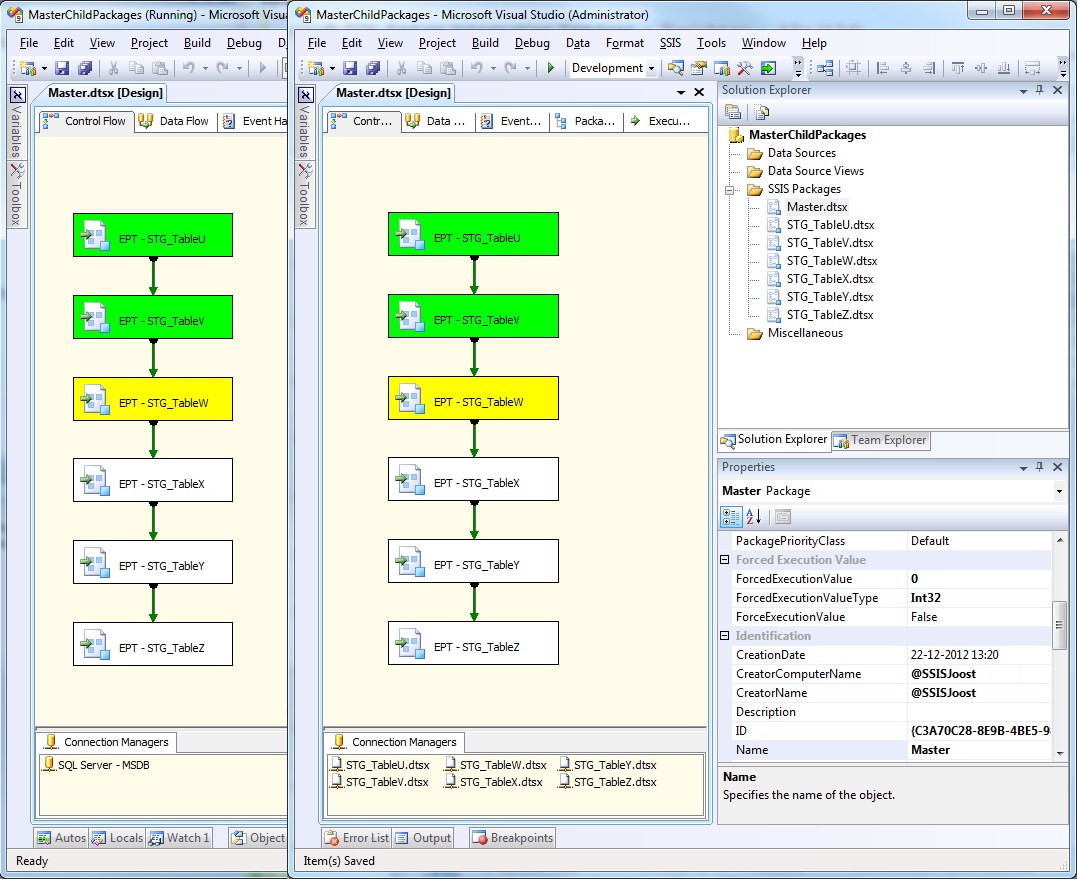Select EPT - STG_TableW task in right window

tap(473, 398)
